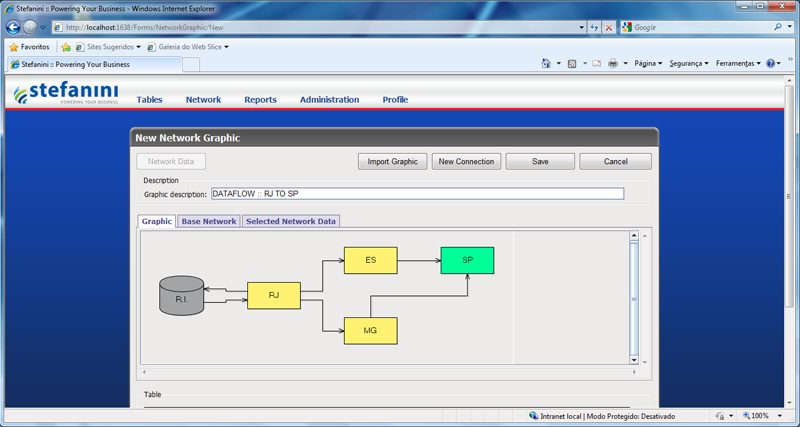The height and width of the screenshot is (427, 800).
Task: Click the browser Home icon
Action: [546, 63]
